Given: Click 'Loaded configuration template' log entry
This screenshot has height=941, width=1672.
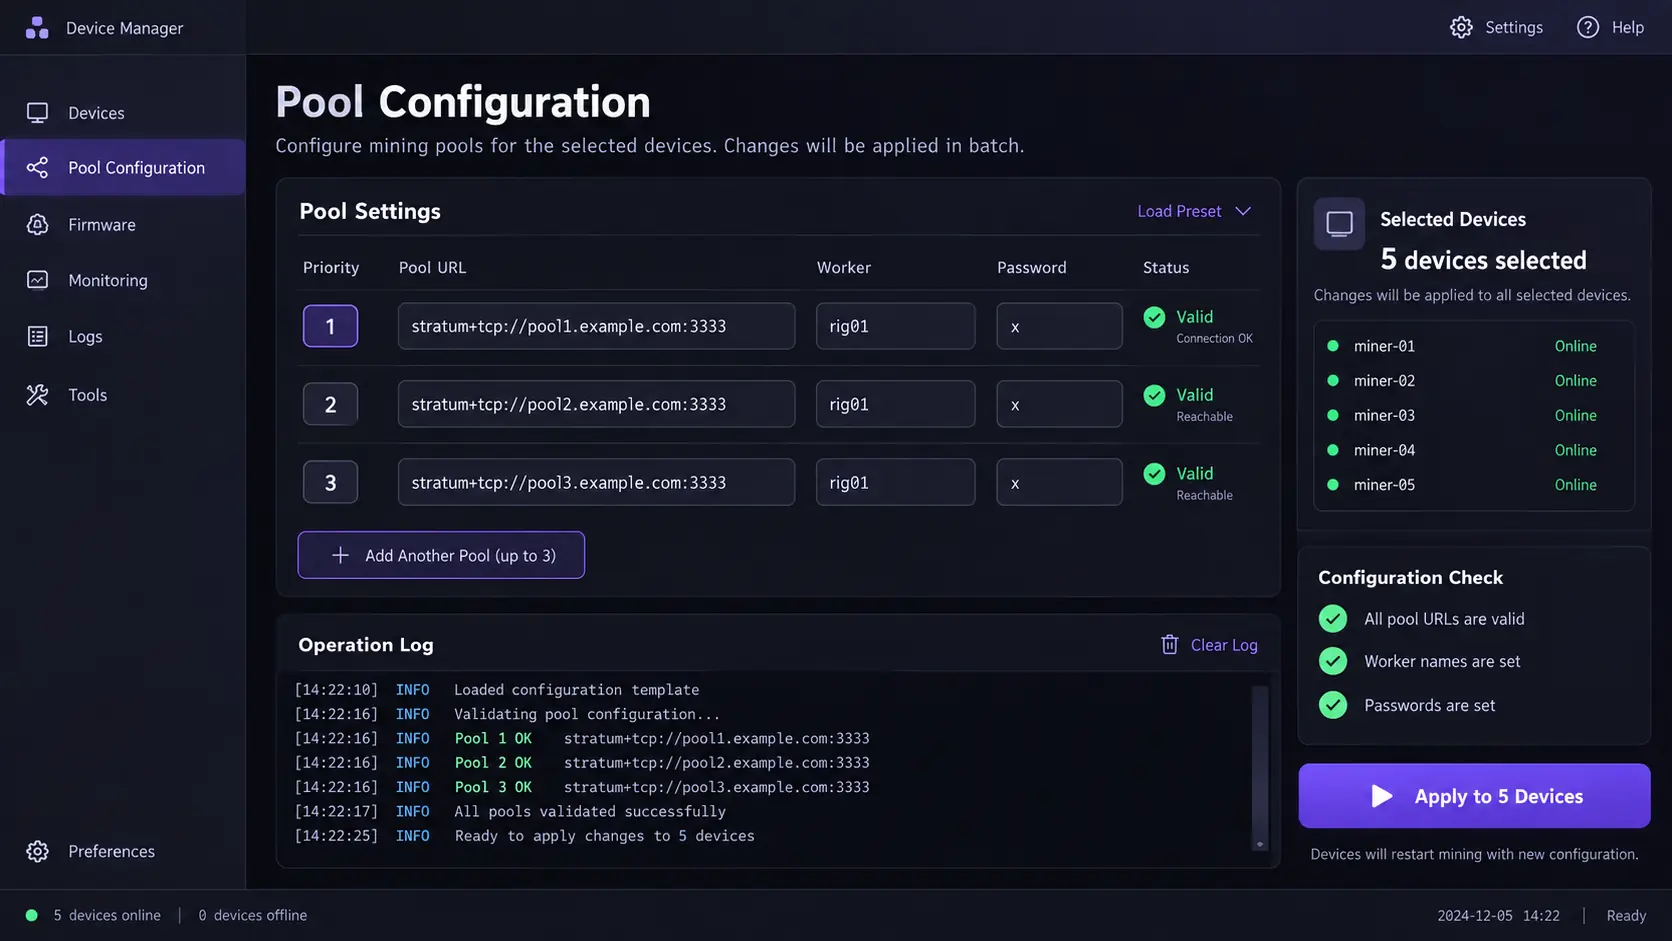Looking at the screenshot, I should click(577, 690).
